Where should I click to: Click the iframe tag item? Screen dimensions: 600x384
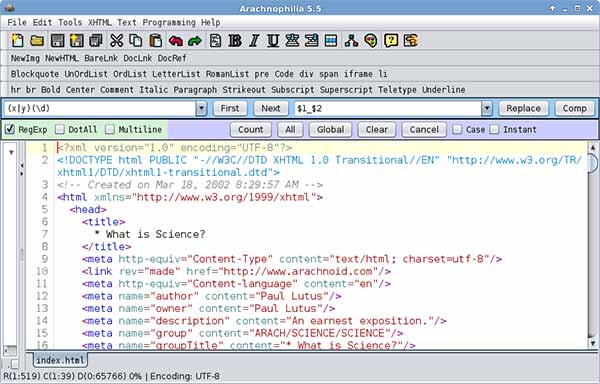pos(358,74)
